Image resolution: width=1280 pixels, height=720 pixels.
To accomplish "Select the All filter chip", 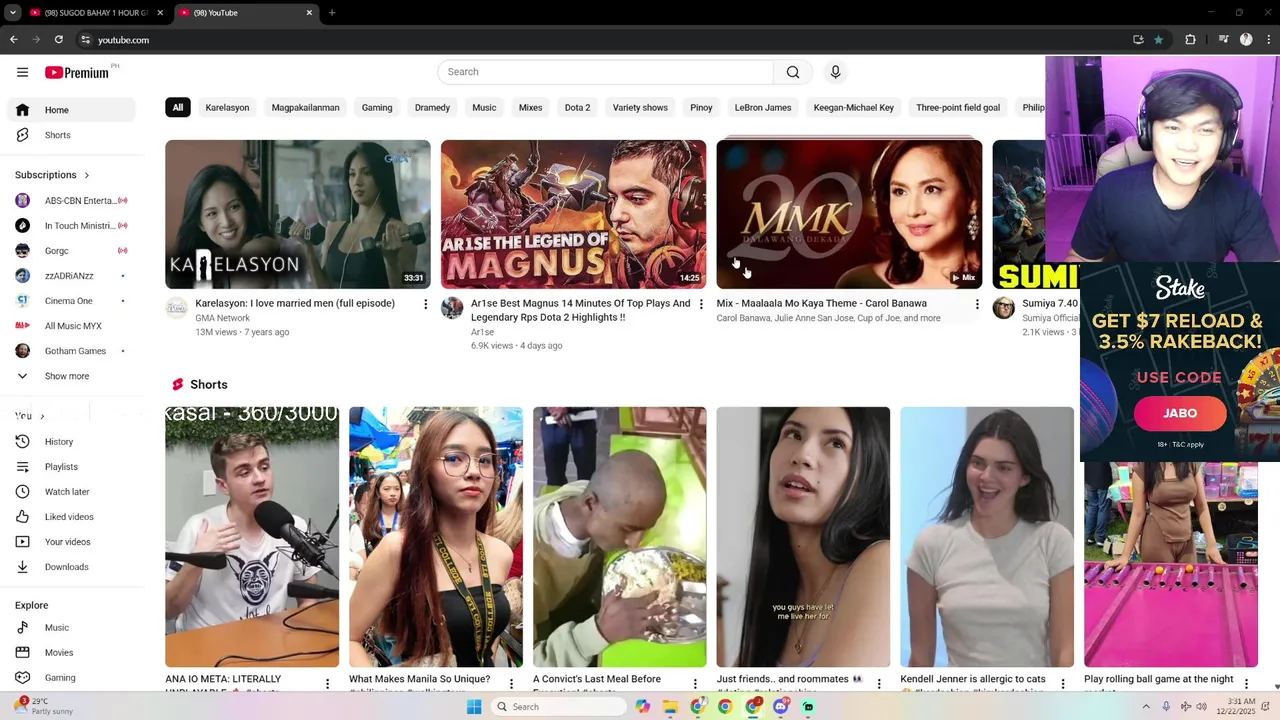I will pos(178,108).
